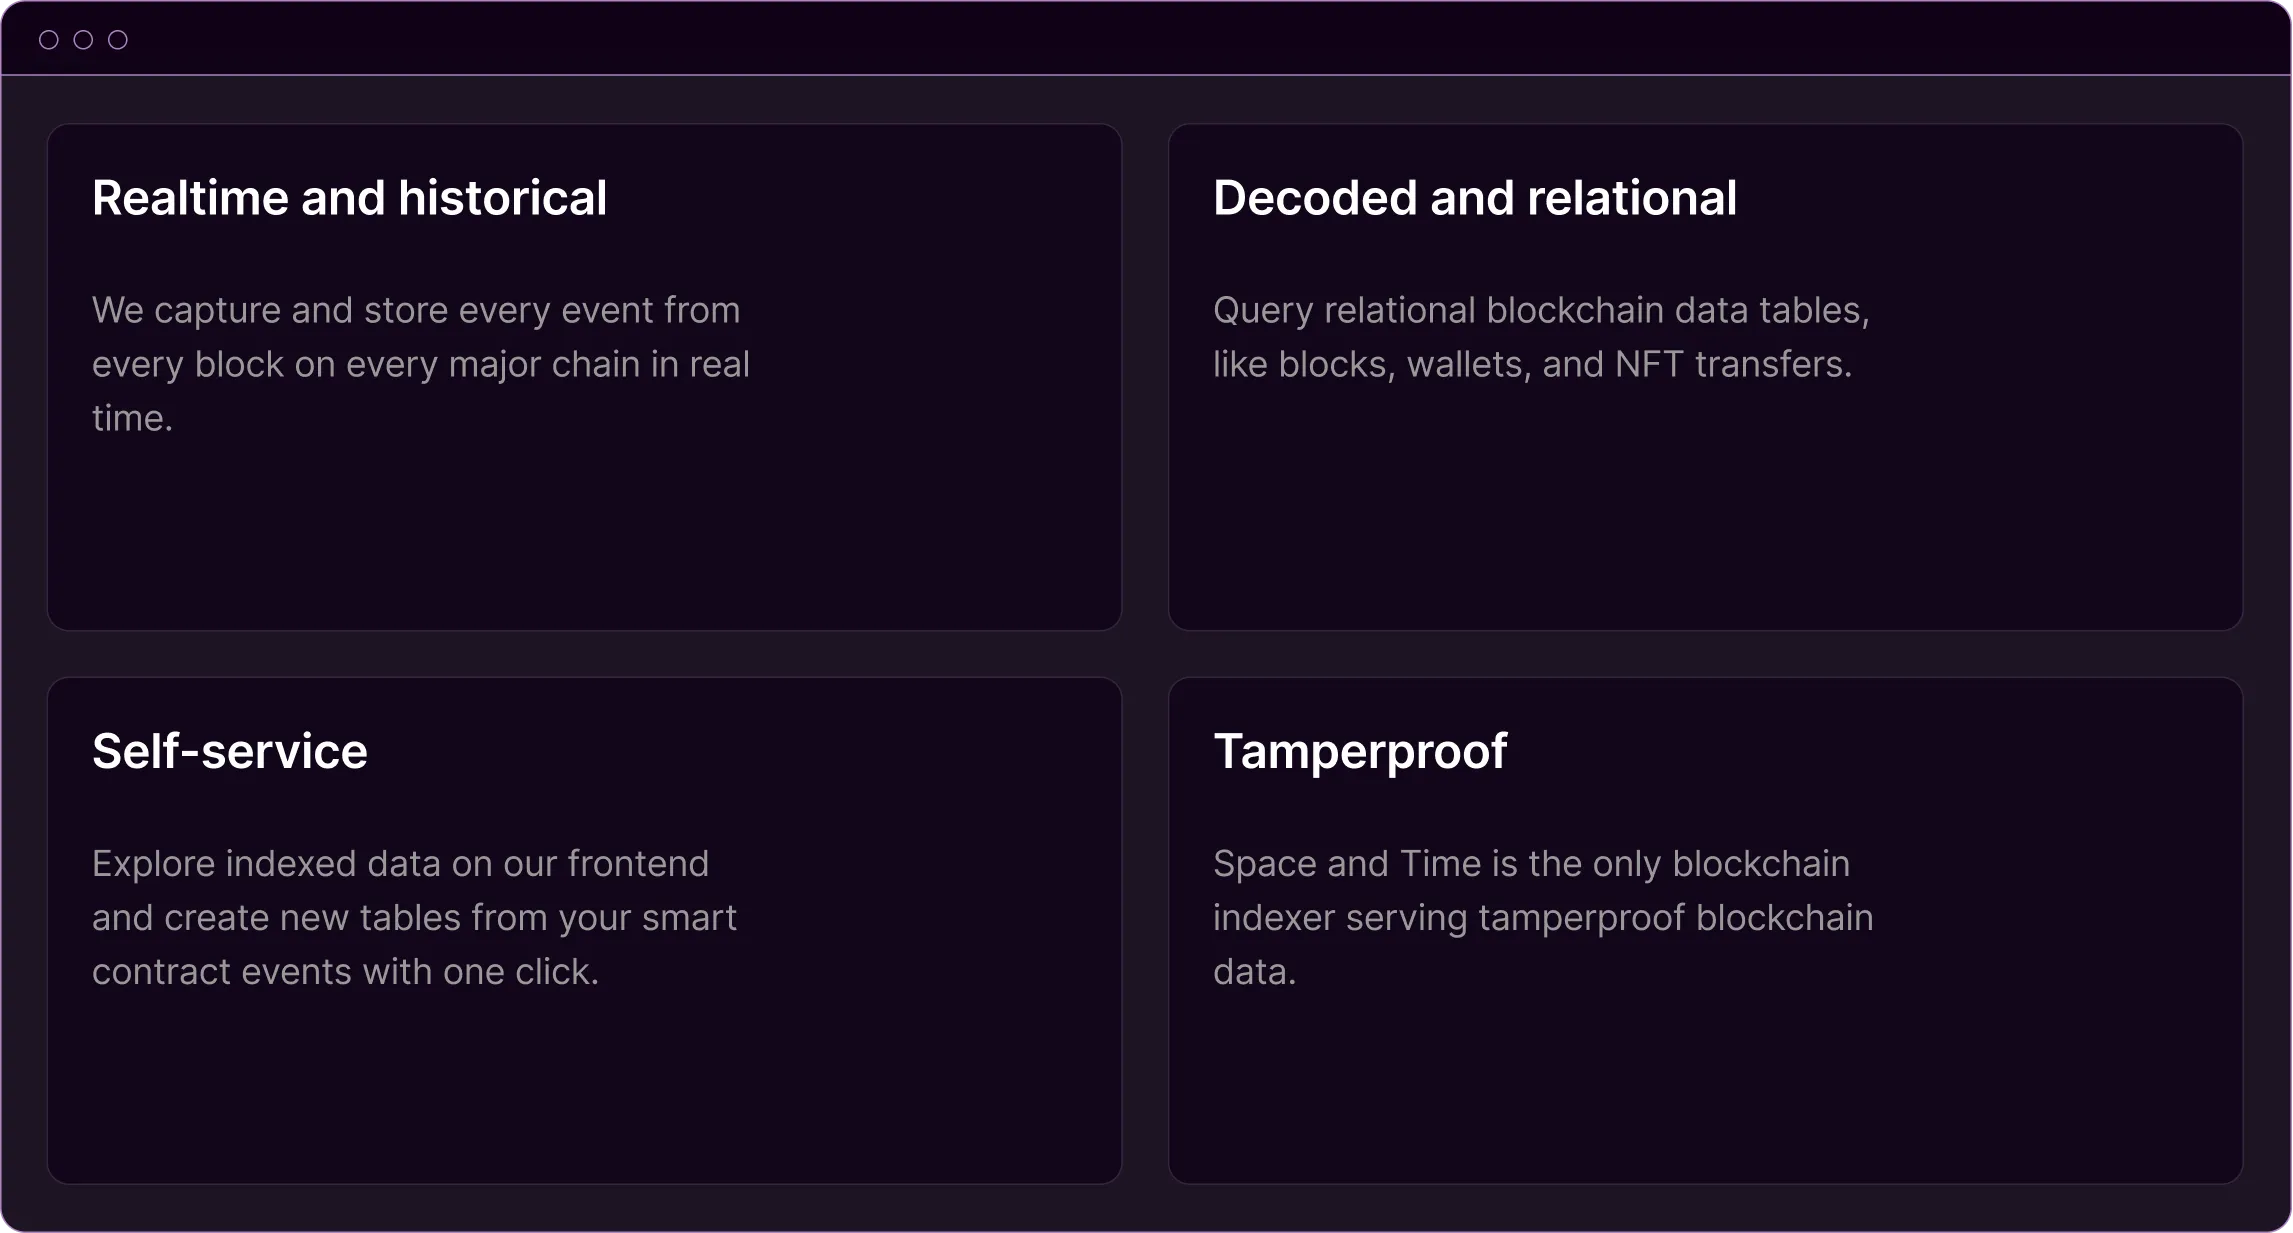Image resolution: width=2293 pixels, height=1233 pixels.
Task: Select 'like blocks, wallets, and NFT transfers' line
Action: pyautogui.click(x=1532, y=365)
